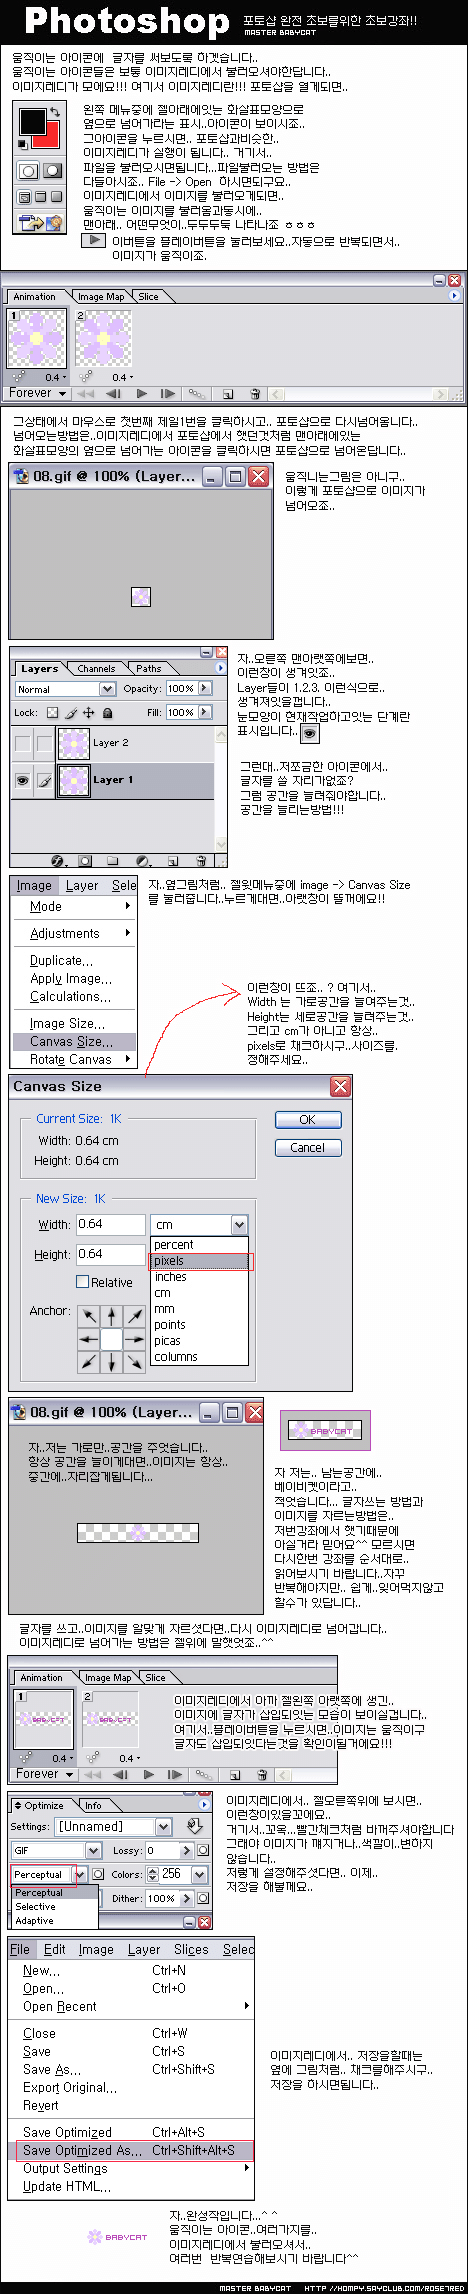
Task: Create a new layer in Layers palette
Action: coord(173,860)
